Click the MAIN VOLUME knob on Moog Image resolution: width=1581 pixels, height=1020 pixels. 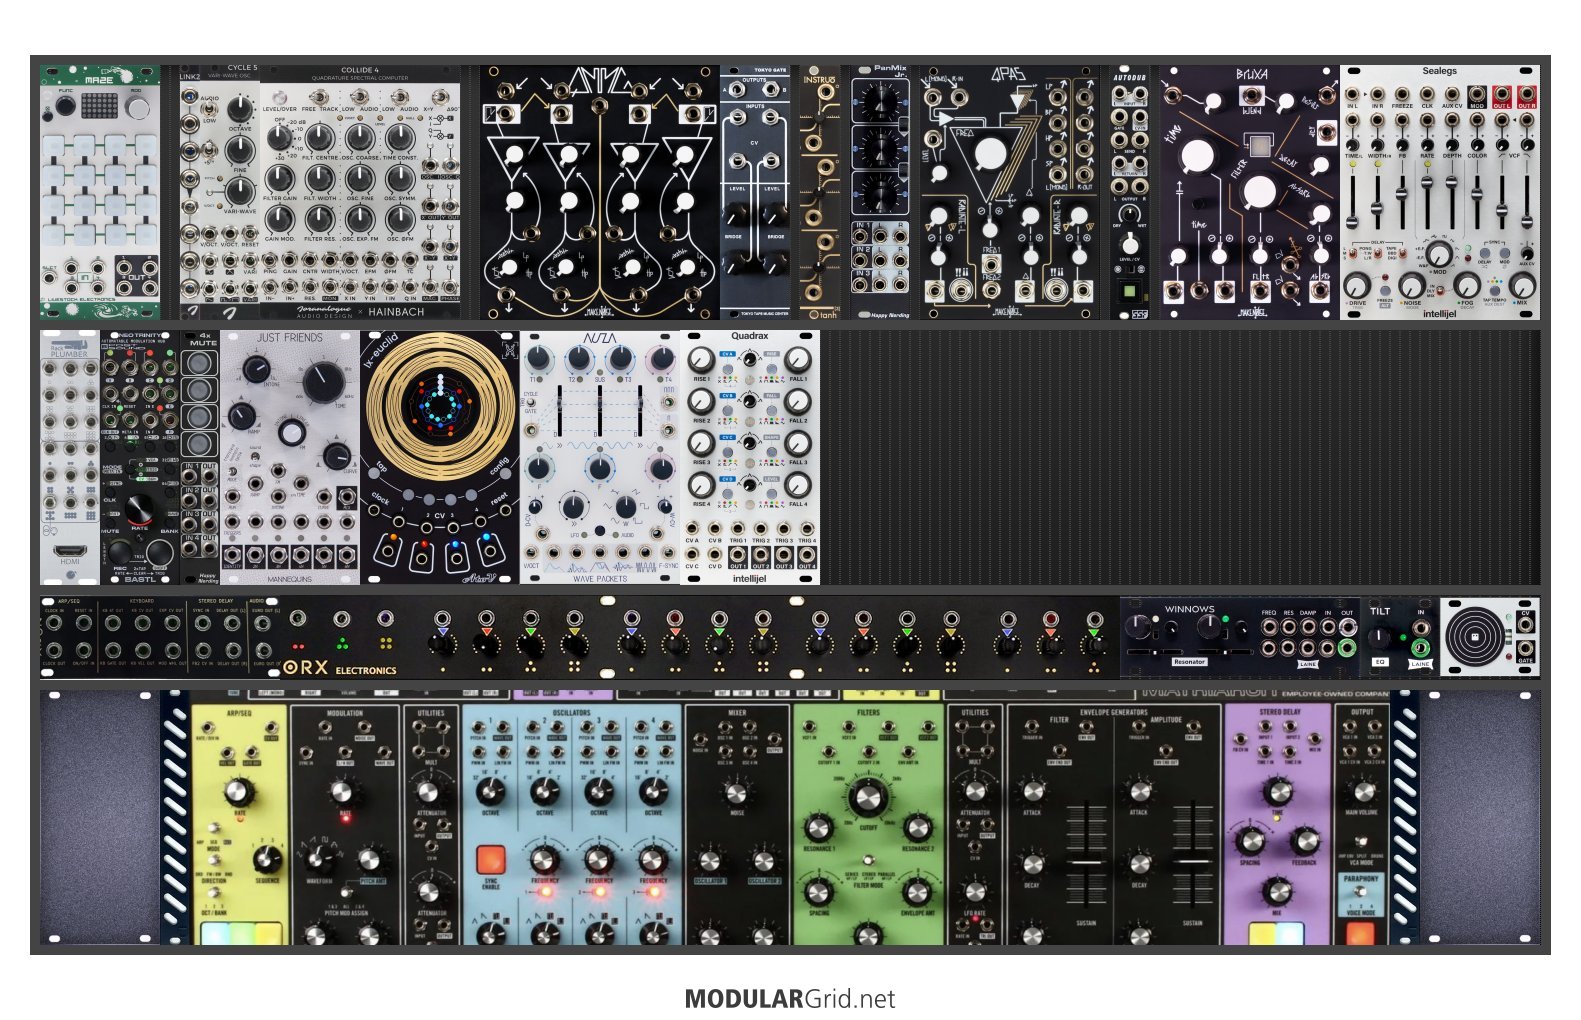click(1361, 791)
